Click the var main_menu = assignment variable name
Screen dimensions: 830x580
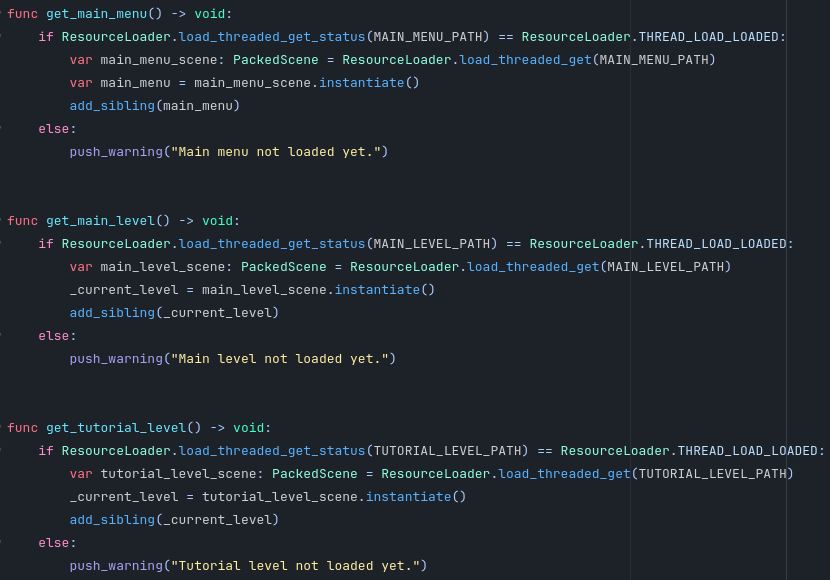tap(136, 83)
